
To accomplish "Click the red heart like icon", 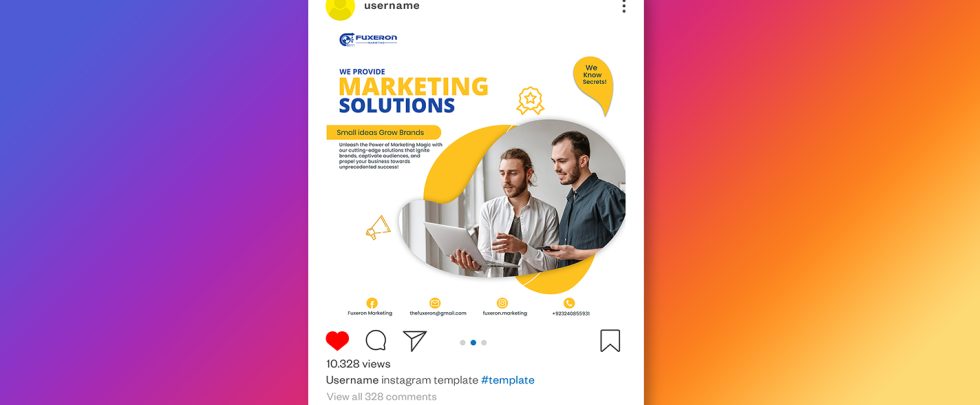I will 337,341.
